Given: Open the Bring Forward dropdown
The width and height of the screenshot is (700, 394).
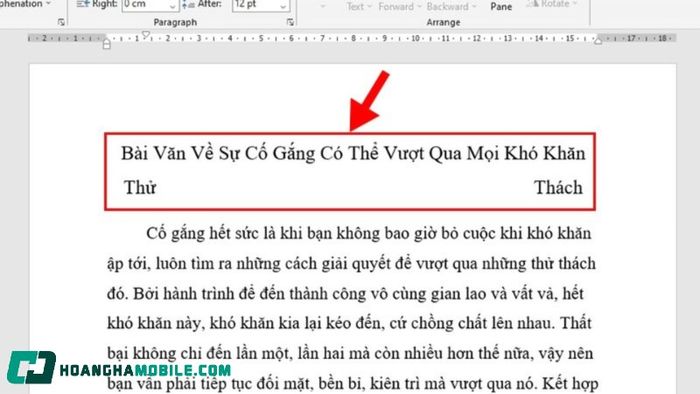Looking at the screenshot, I should coord(400,6).
